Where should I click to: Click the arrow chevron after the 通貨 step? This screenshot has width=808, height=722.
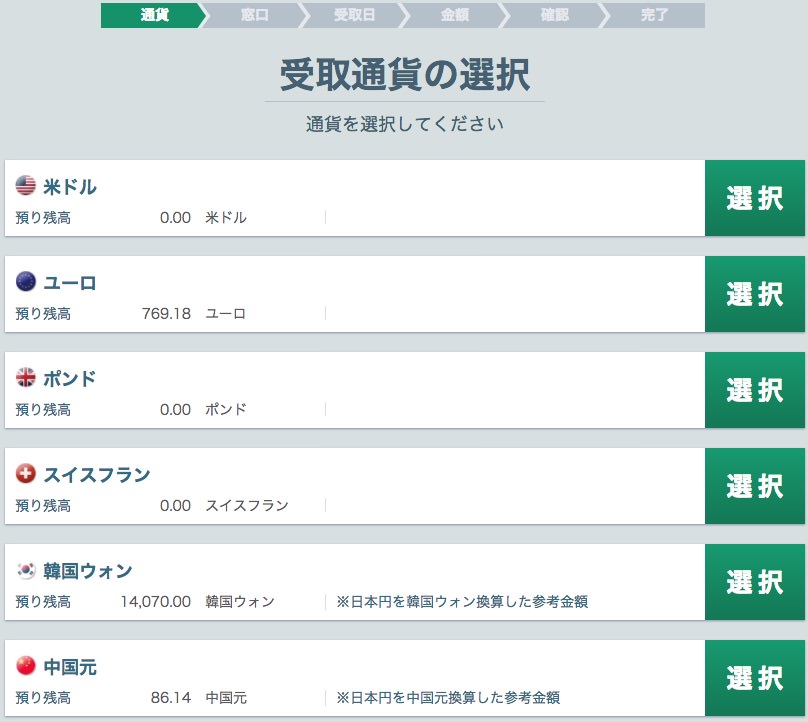click(x=204, y=16)
